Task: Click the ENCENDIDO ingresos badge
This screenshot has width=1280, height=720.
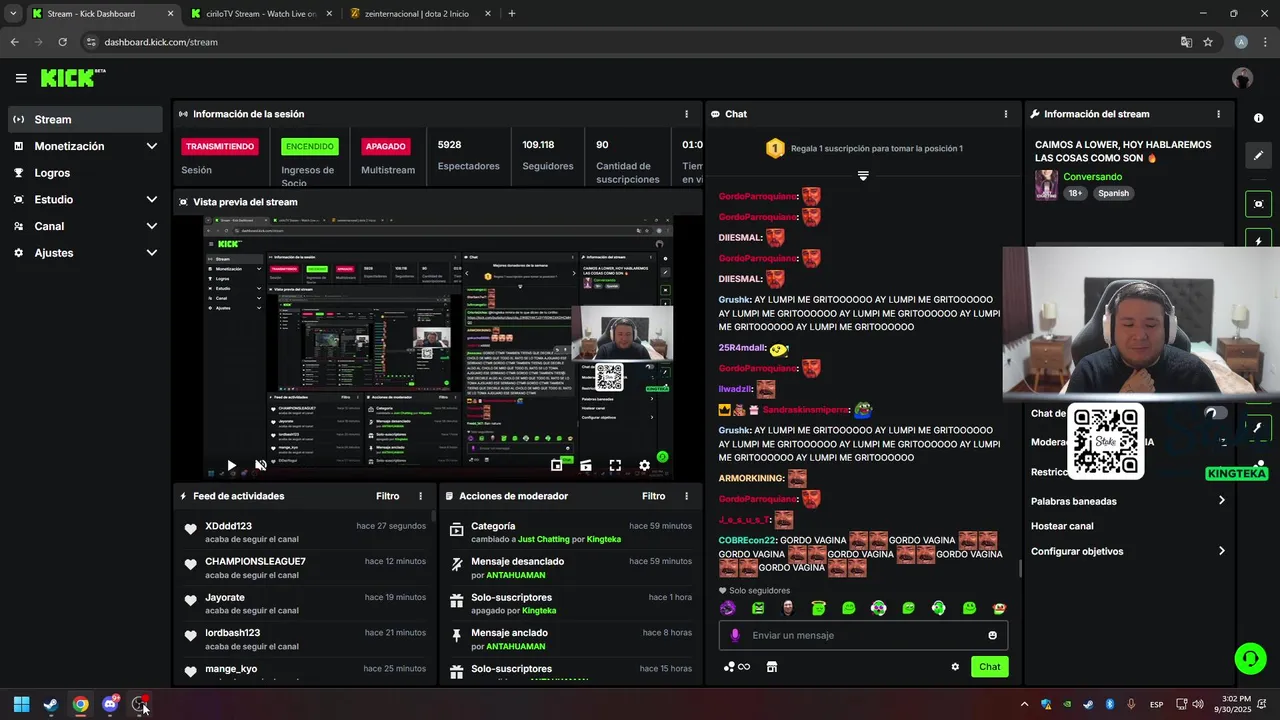Action: click(x=310, y=146)
